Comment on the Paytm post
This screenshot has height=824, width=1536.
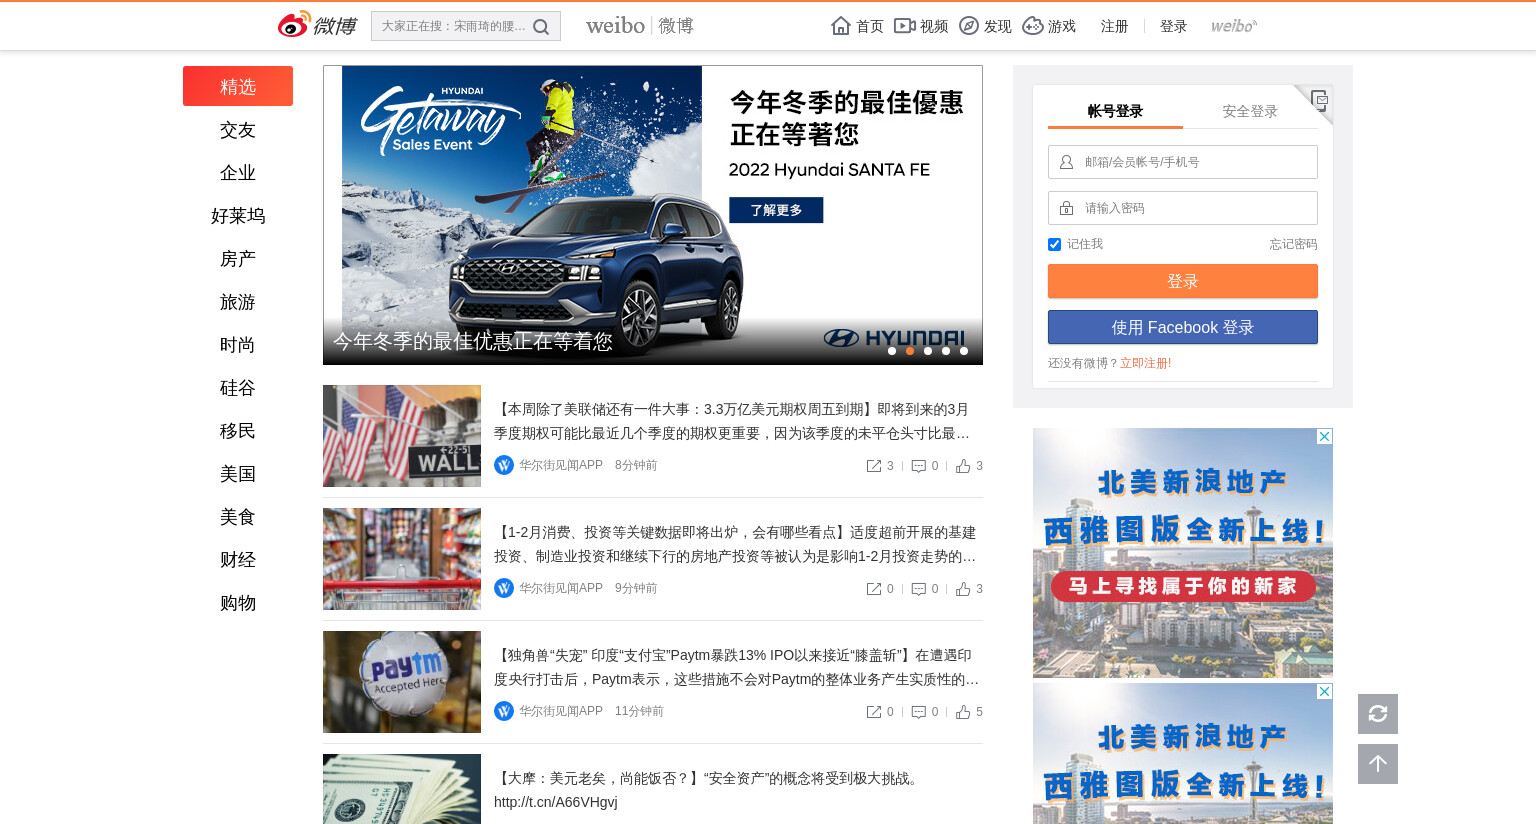pyautogui.click(x=919, y=712)
